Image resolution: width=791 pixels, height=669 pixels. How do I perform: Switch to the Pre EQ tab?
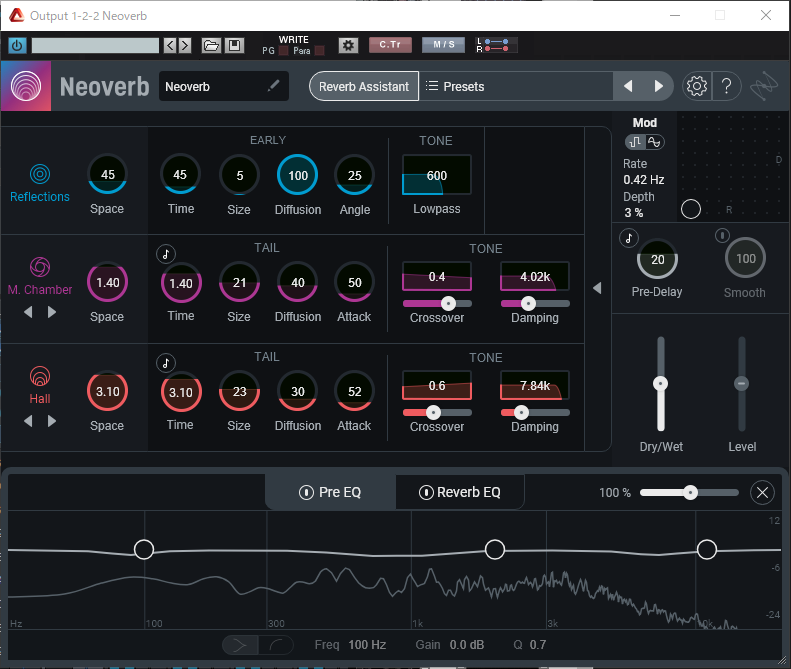[x=330, y=492]
